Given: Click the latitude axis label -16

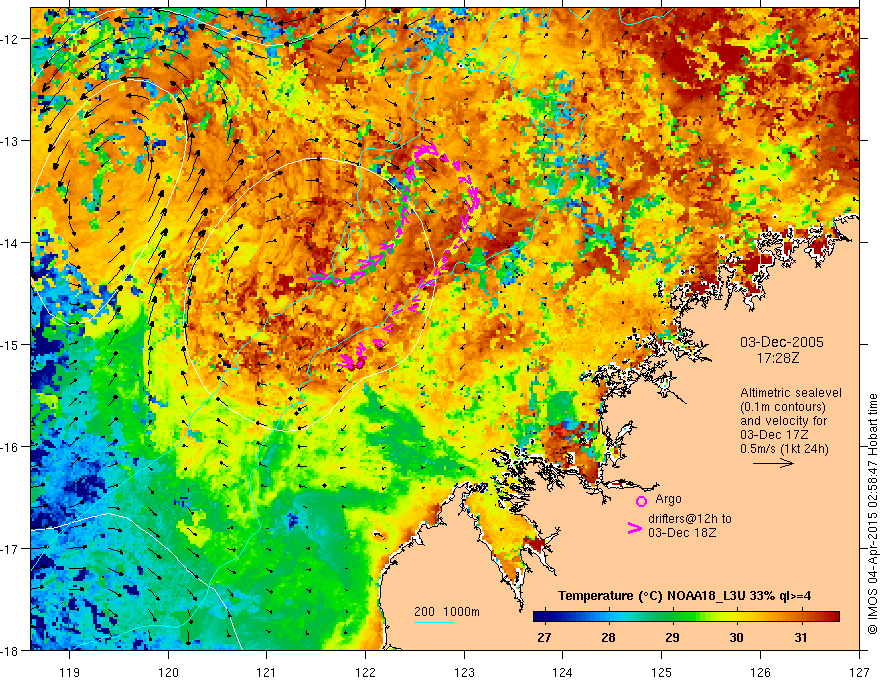Looking at the screenshot, I should [x=11, y=447].
